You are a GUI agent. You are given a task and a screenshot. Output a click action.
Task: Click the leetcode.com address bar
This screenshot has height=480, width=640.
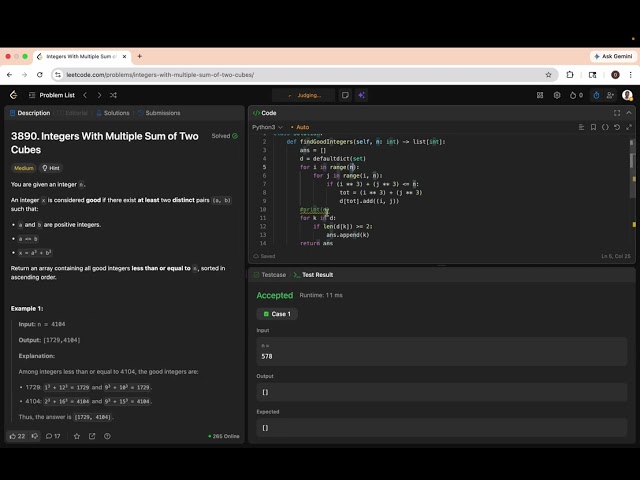point(304,75)
